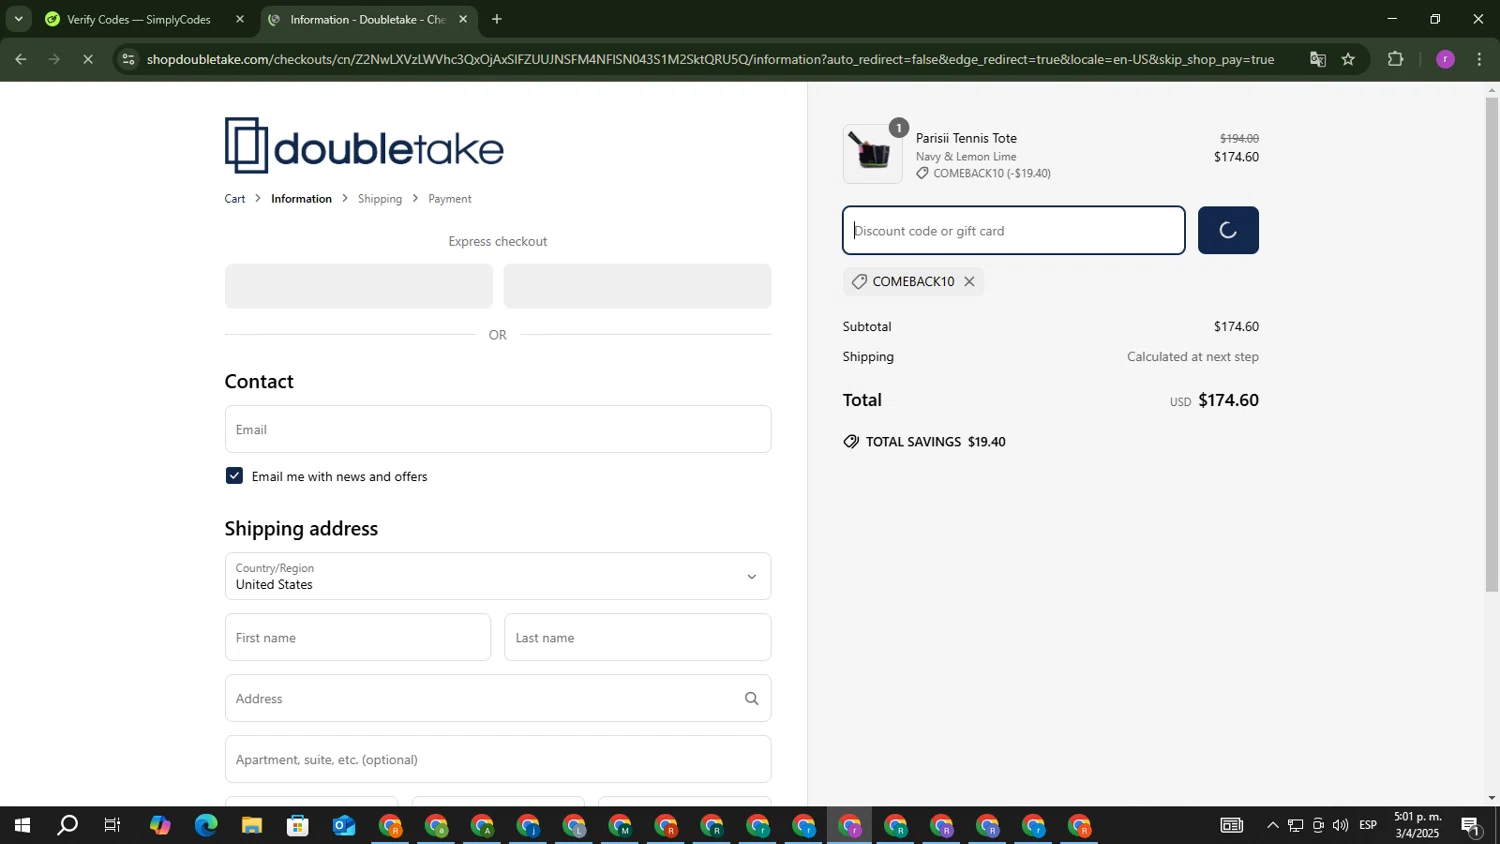The image size is (1500, 844).
Task: Open Windows taskbar Search
Action: pos(67,826)
